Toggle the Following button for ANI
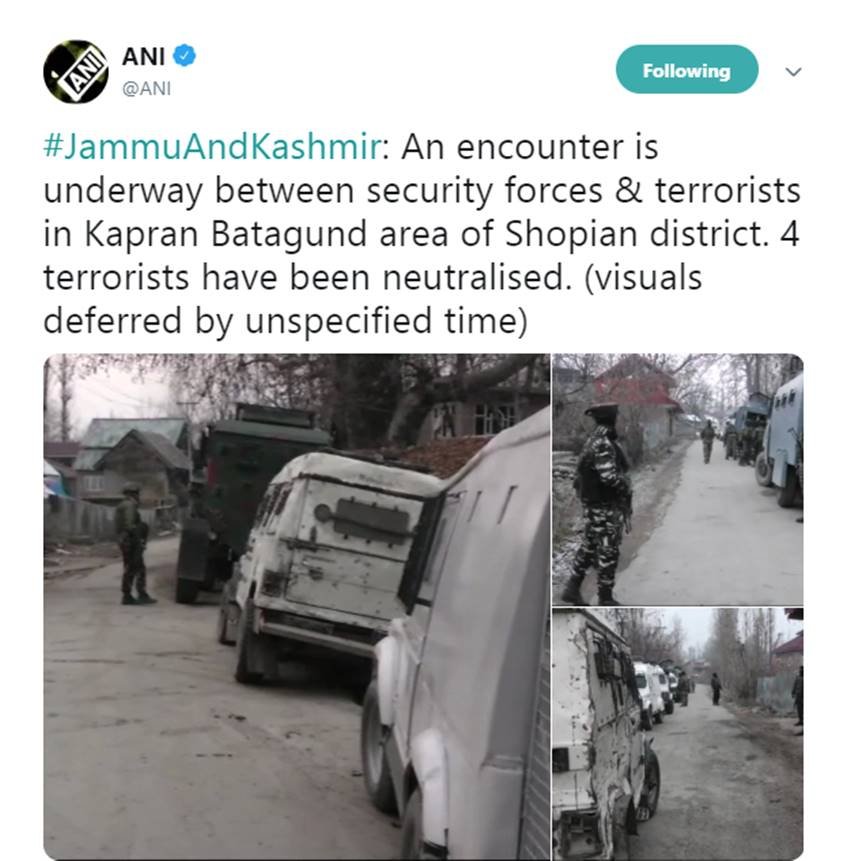The height and width of the screenshot is (861, 850). pyautogui.click(x=687, y=70)
